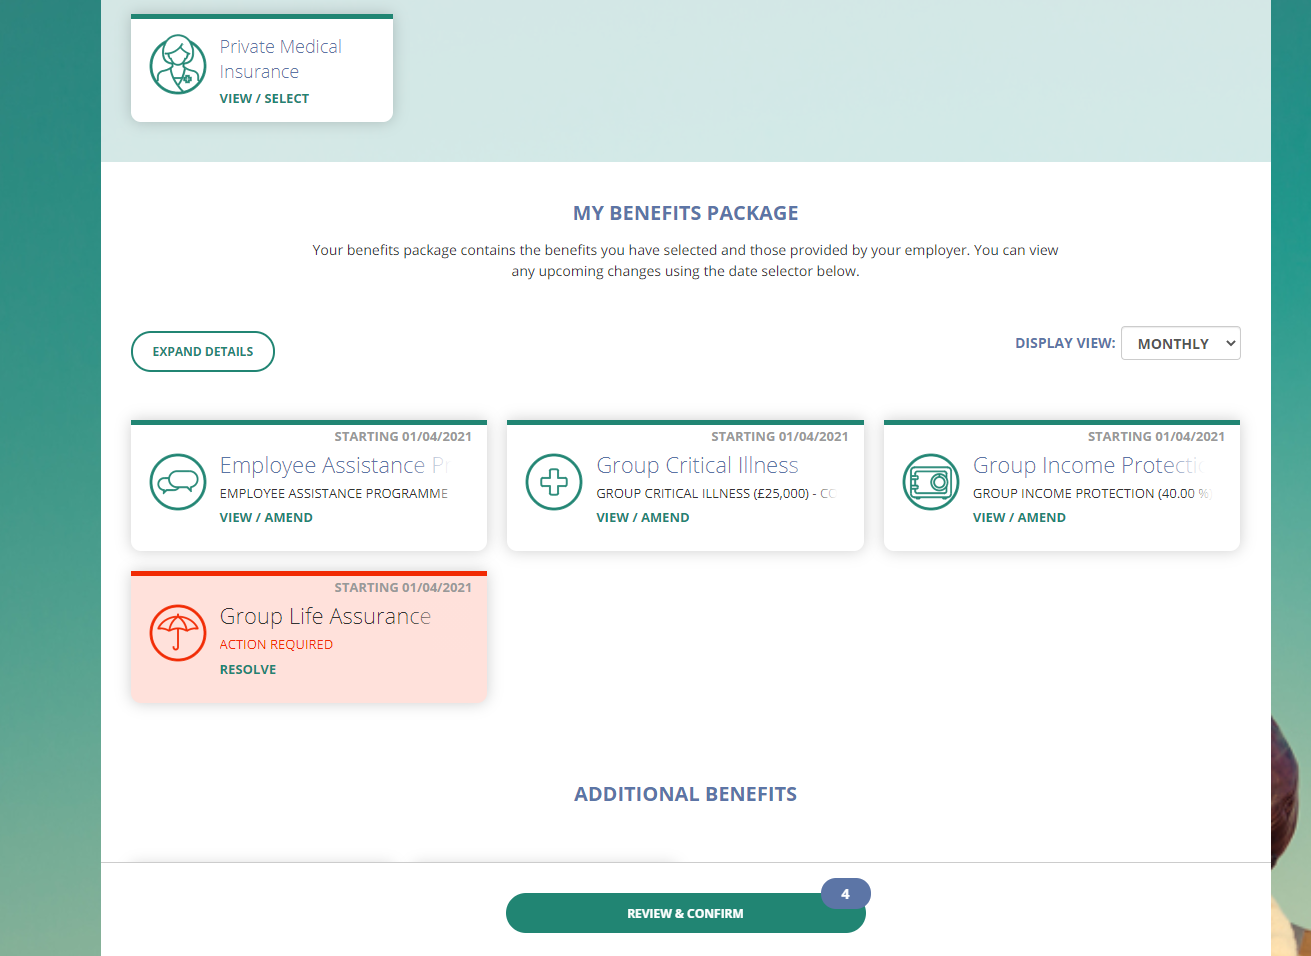
Task: Click Resolve on Group Life Assurance card
Action: (x=248, y=669)
